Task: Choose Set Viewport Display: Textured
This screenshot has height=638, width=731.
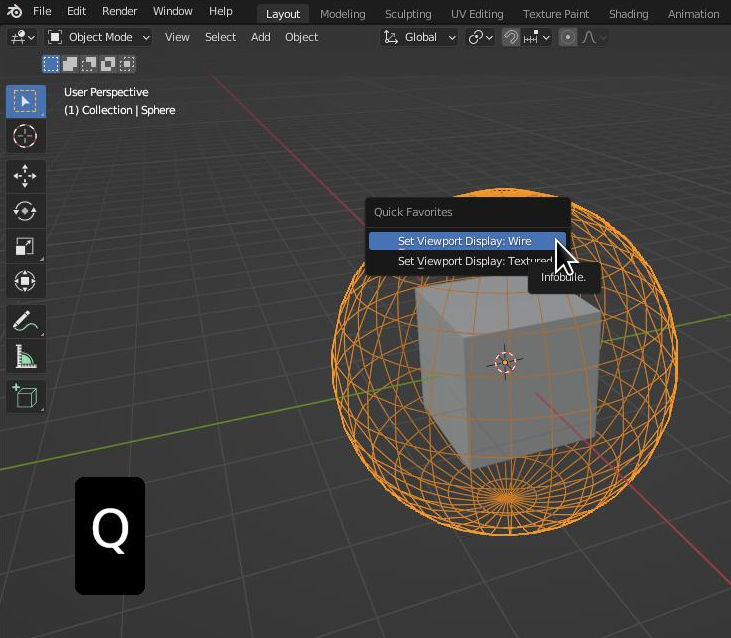Action: (x=467, y=261)
